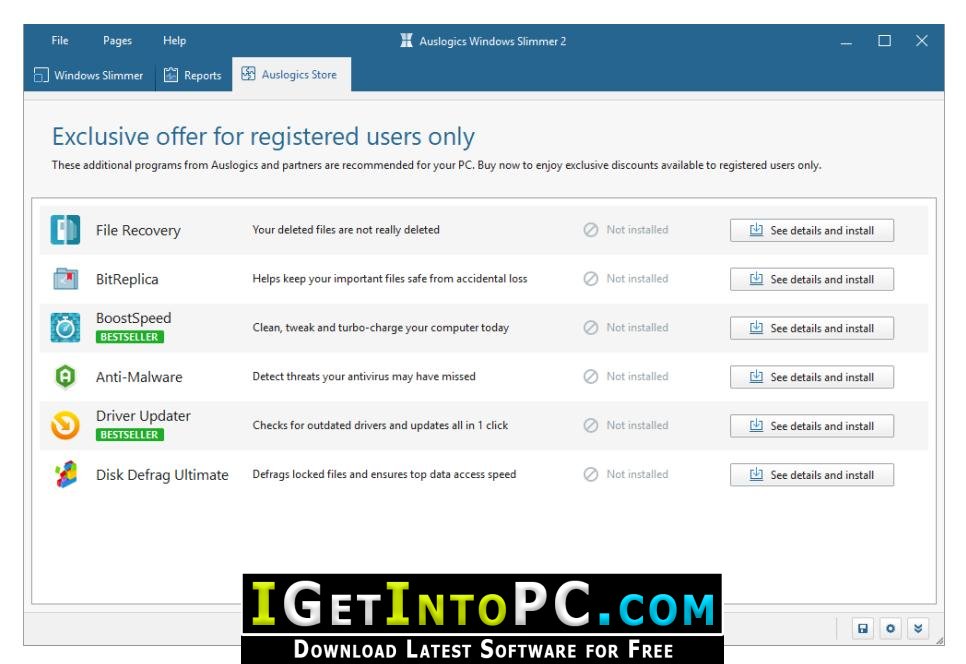Close the Windows Slimmer window
This screenshot has height=664, width=966.
pos(922,41)
